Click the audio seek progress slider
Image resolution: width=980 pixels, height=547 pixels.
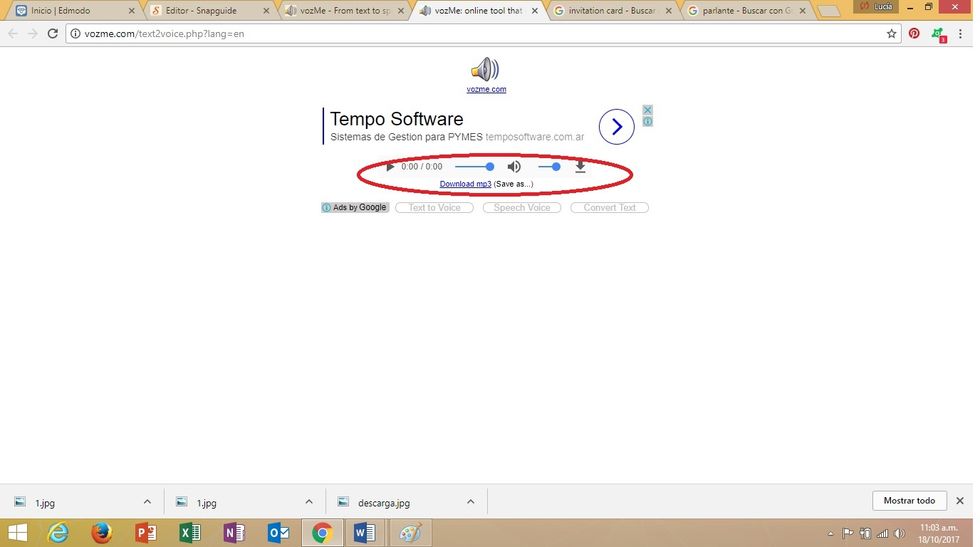coord(474,167)
